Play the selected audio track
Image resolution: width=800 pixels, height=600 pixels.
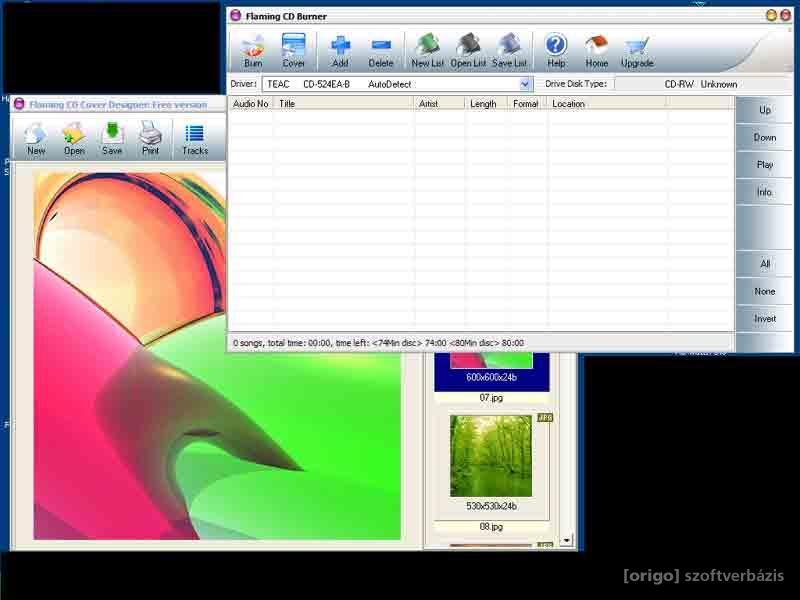click(764, 164)
